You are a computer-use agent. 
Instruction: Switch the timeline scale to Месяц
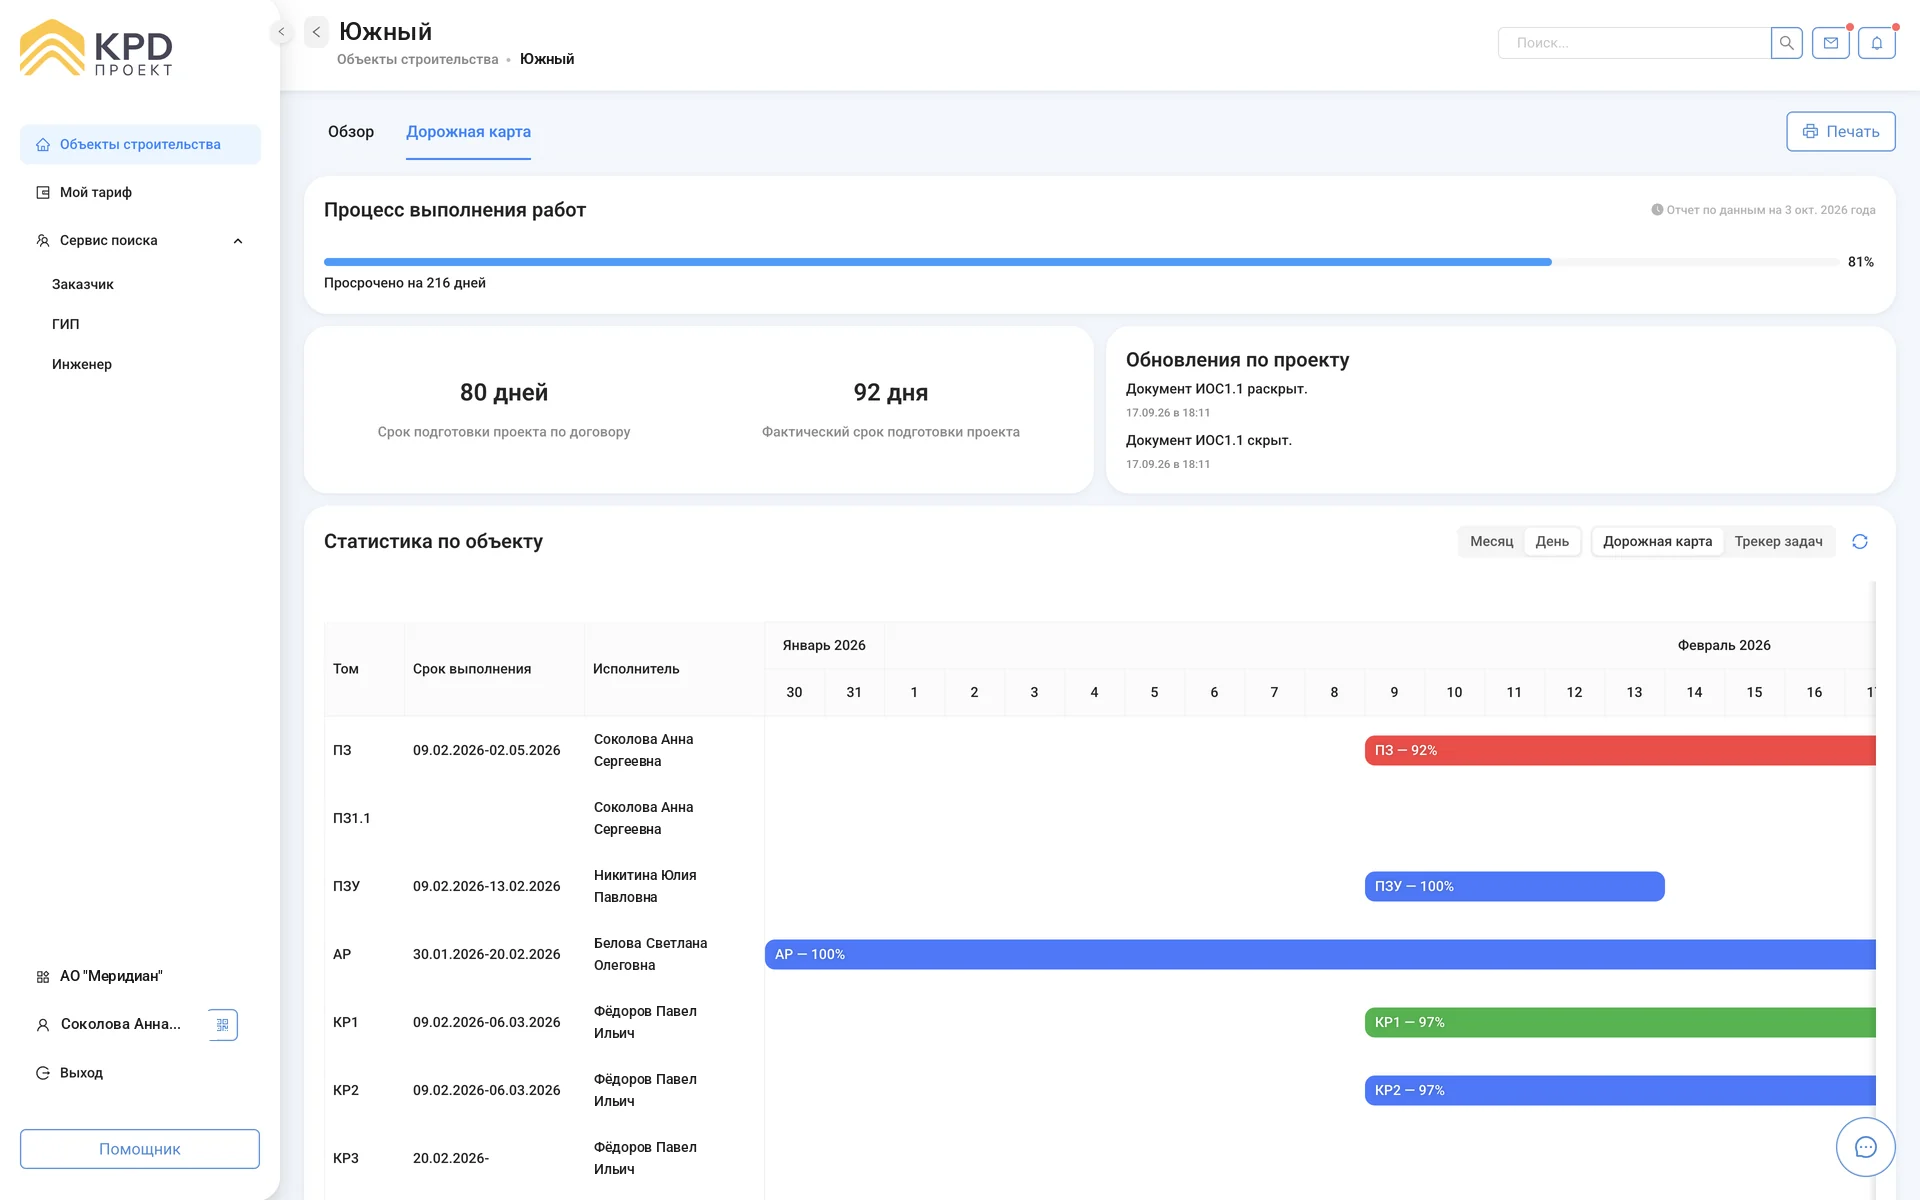pyautogui.click(x=1491, y=541)
